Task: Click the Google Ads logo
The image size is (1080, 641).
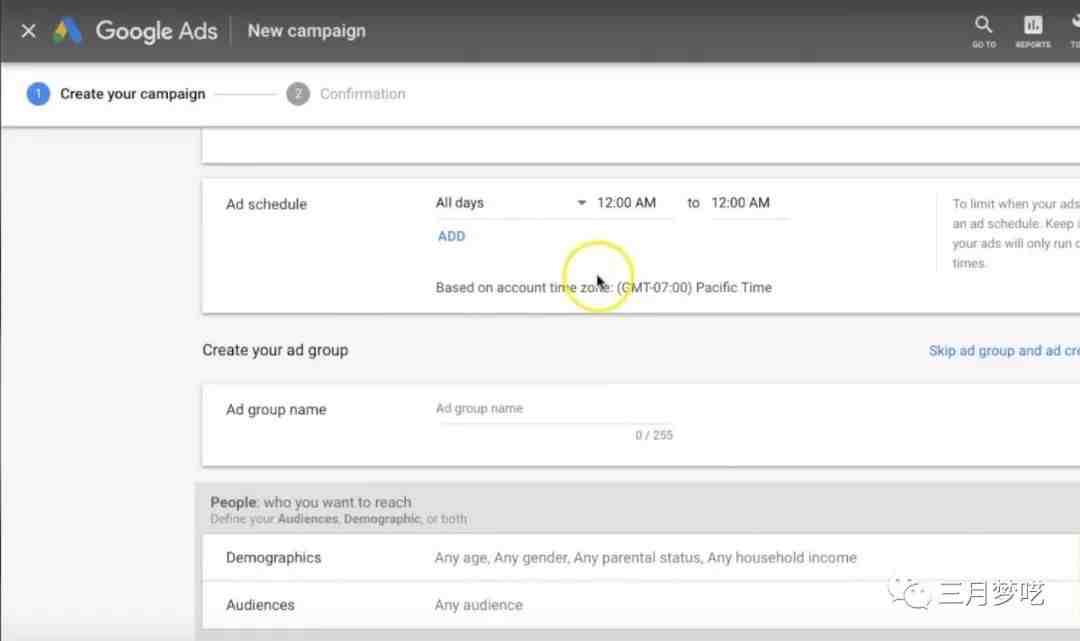Action: click(68, 31)
